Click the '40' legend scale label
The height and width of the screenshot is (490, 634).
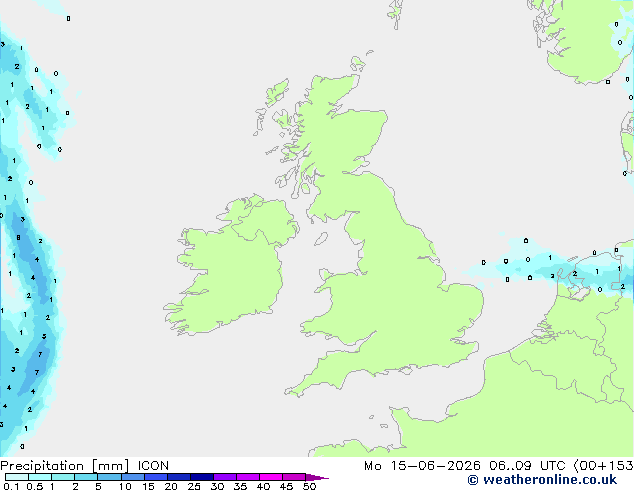263,486
